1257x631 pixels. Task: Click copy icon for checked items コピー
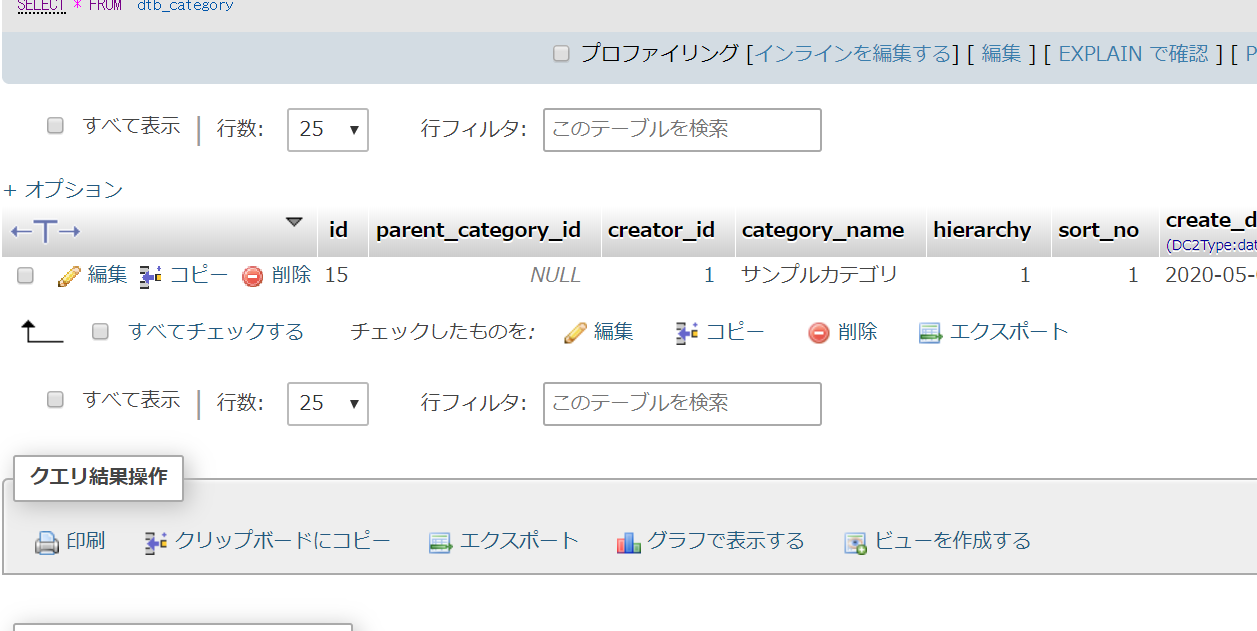[687, 333]
